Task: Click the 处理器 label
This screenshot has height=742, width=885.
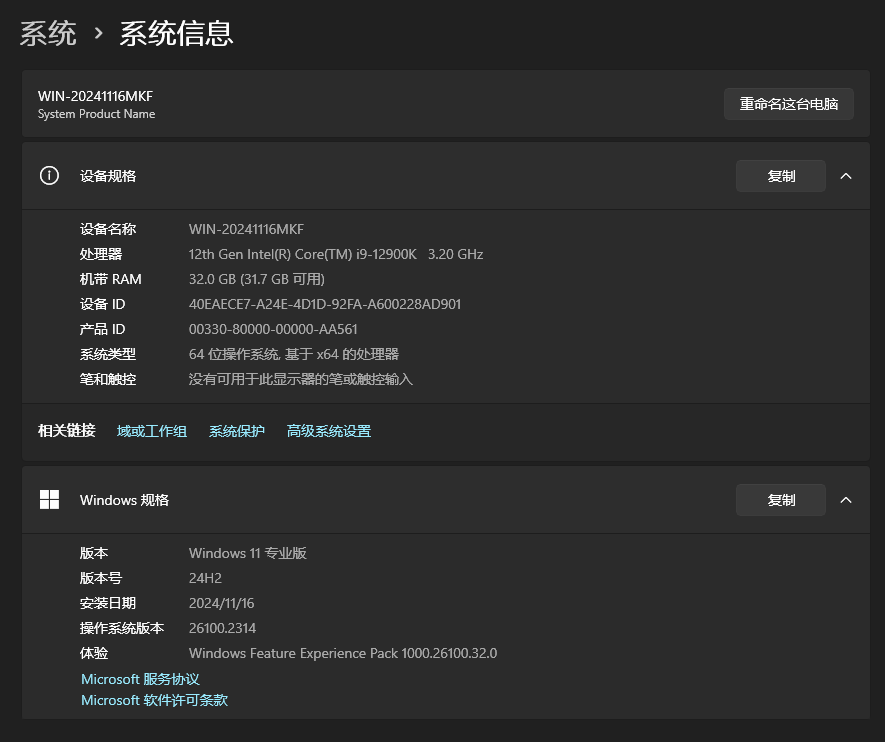Action: [x=101, y=254]
